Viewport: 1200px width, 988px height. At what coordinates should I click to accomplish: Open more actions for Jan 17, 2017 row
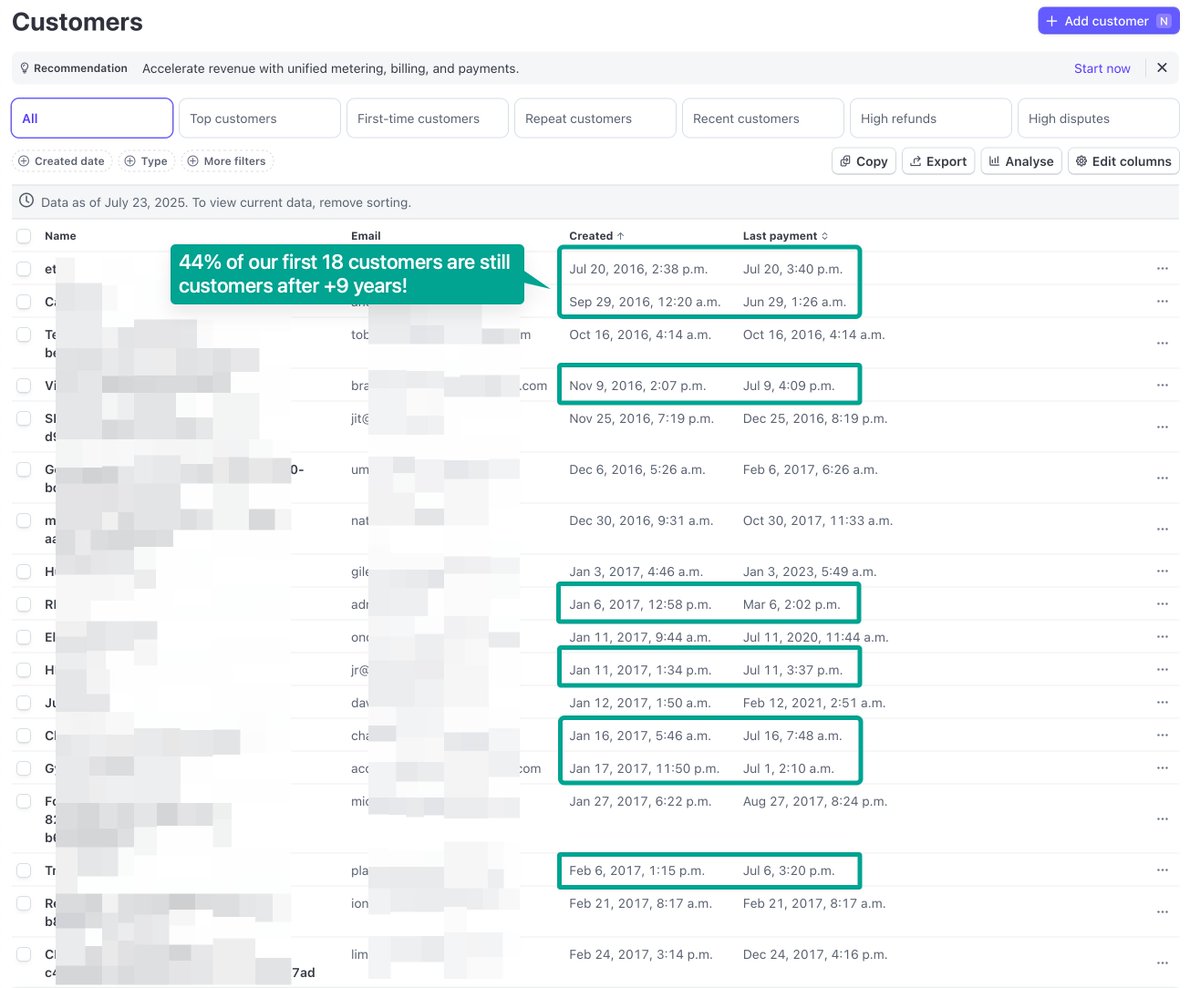[x=1162, y=768]
